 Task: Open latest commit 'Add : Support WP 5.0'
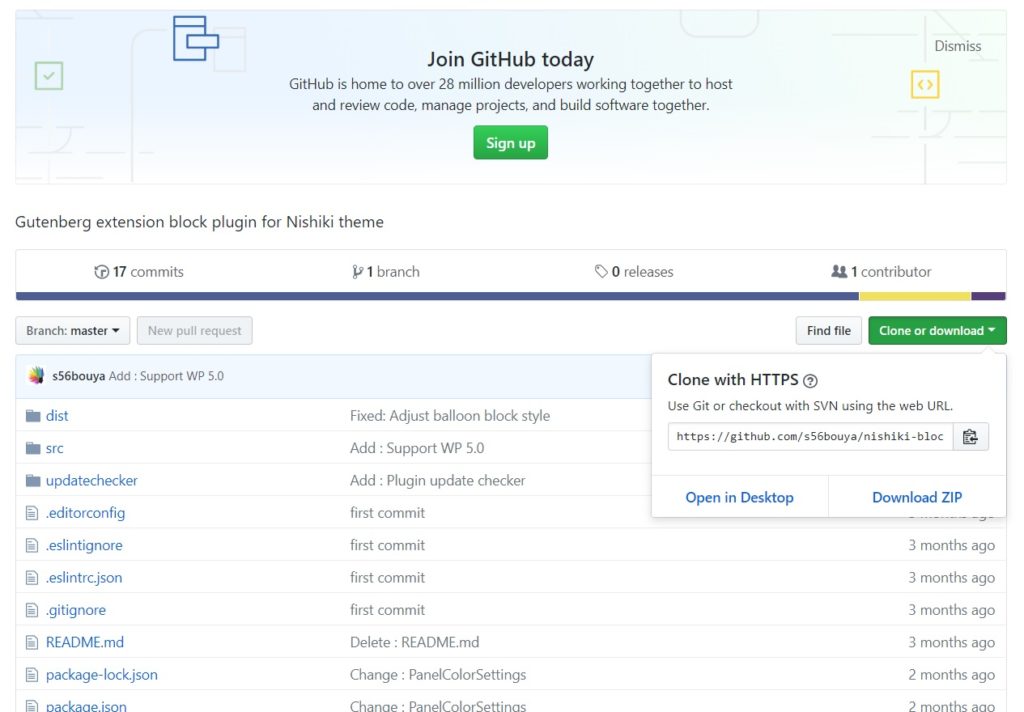(x=166, y=376)
